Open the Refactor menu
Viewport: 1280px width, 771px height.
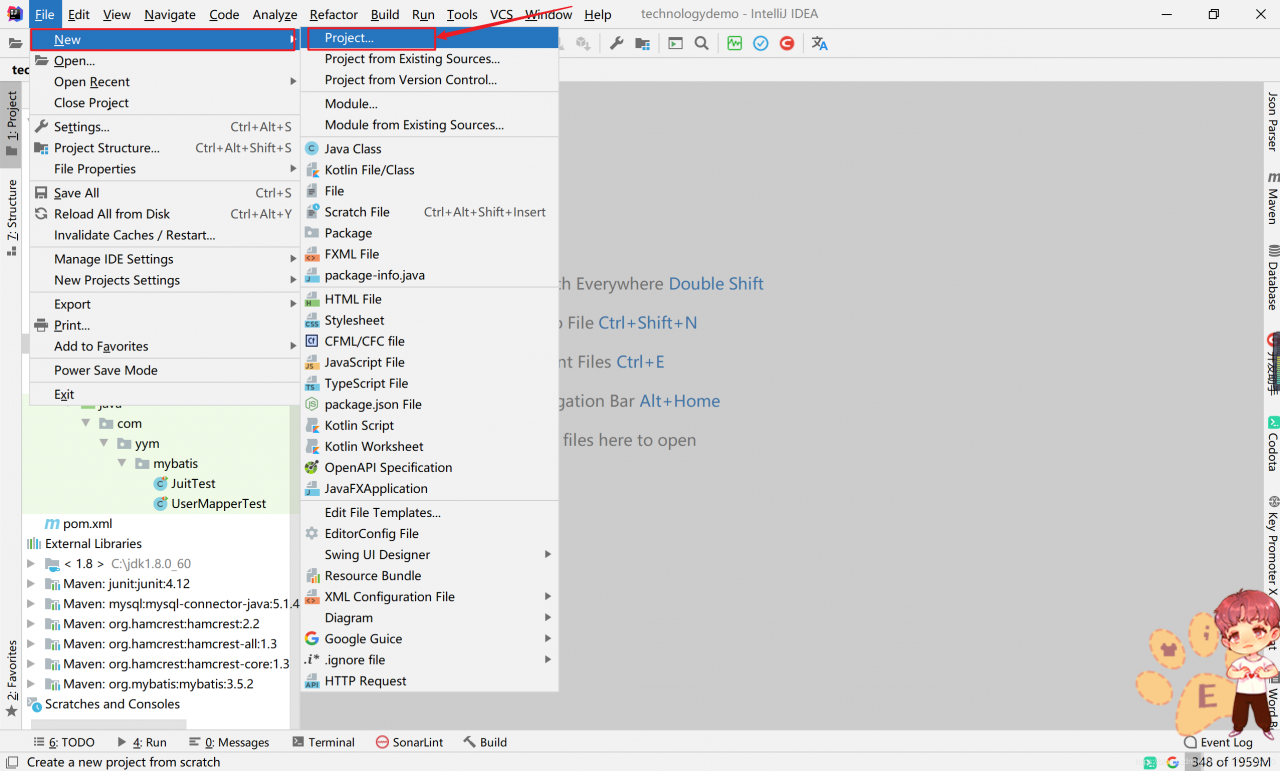[333, 14]
